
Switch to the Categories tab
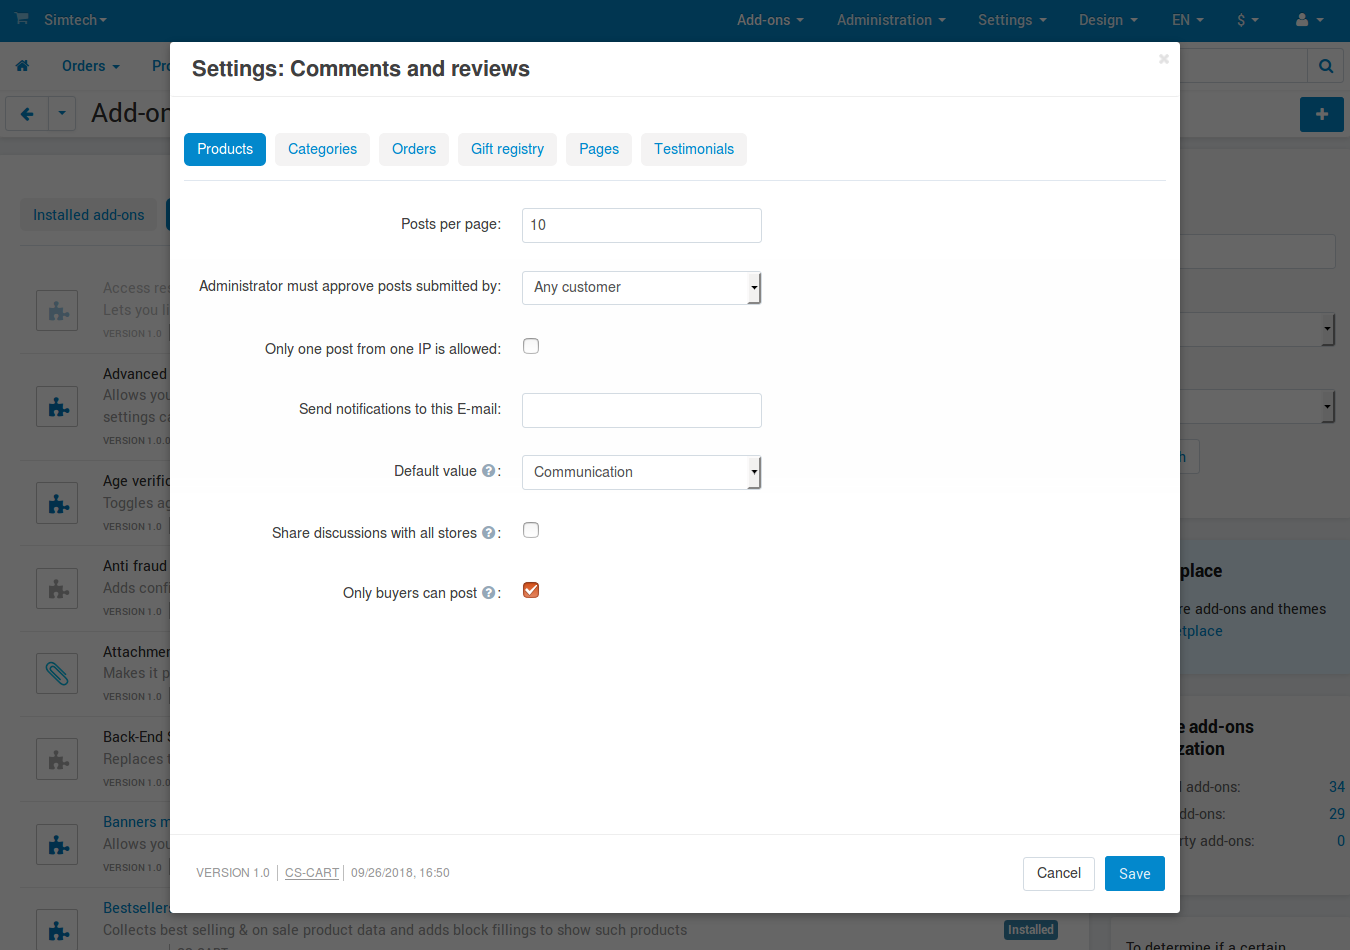(x=322, y=149)
